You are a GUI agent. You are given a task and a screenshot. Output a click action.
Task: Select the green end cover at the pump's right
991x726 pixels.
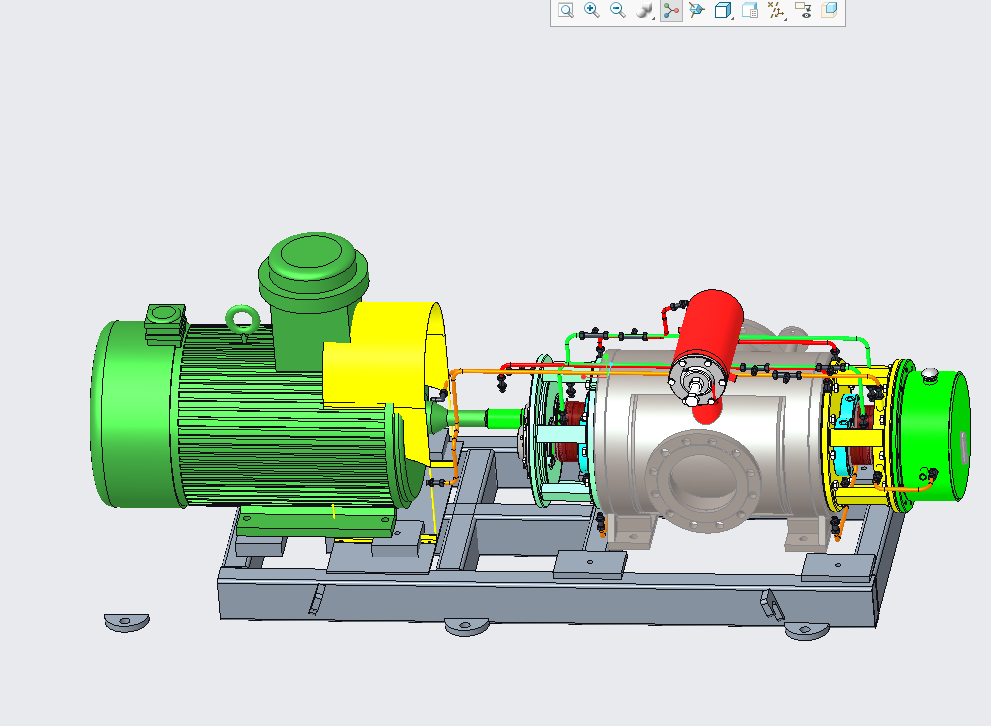934,436
